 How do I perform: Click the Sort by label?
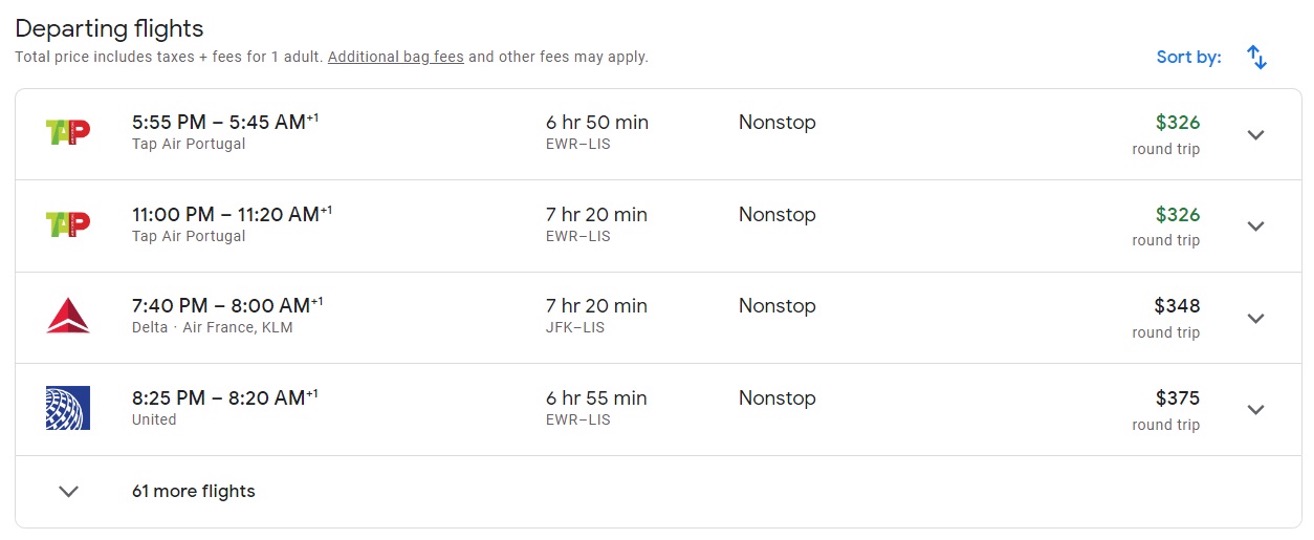pos(1188,57)
